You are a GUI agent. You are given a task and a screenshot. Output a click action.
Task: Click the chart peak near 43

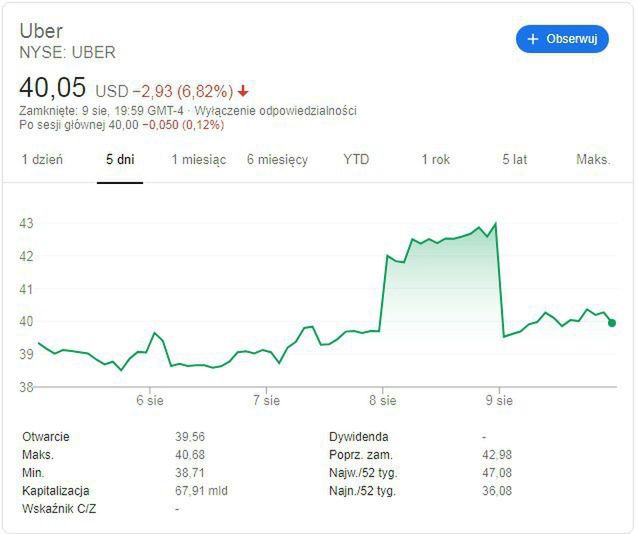point(495,224)
